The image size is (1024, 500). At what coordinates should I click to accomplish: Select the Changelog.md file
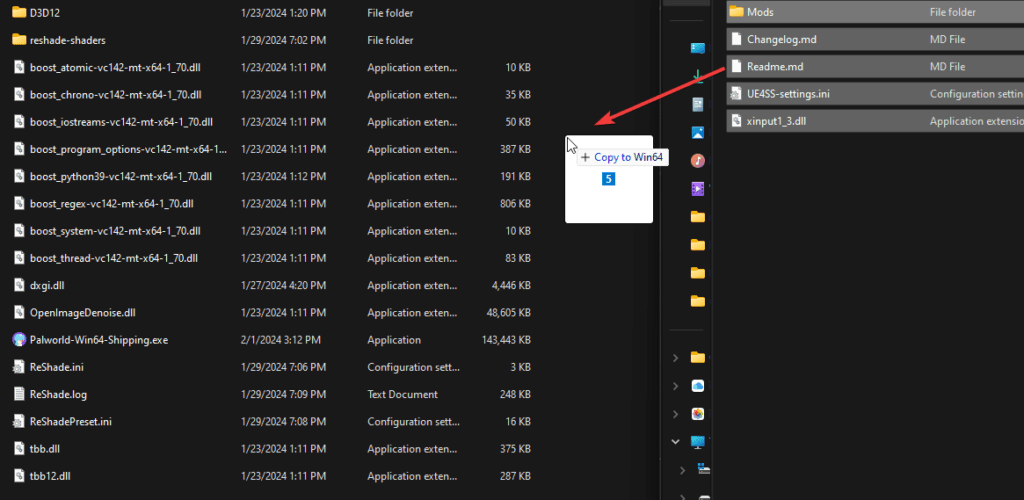pos(781,40)
